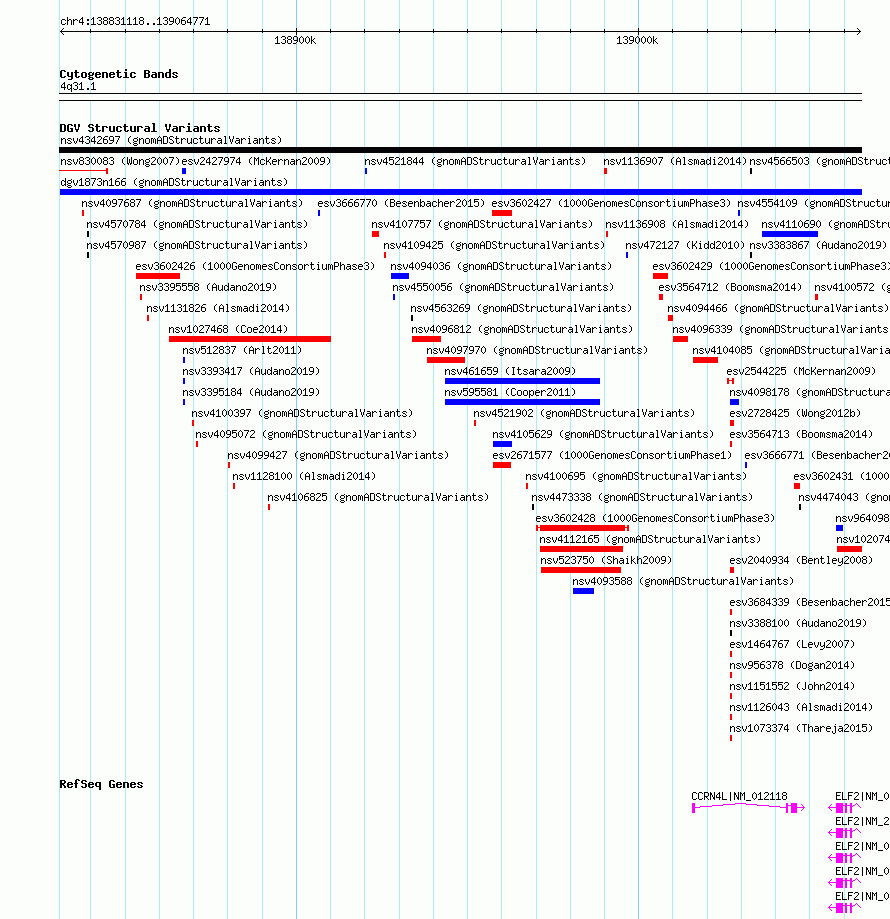
Task: Open nsv4104085 variant label
Action: pyautogui.click(x=791, y=351)
